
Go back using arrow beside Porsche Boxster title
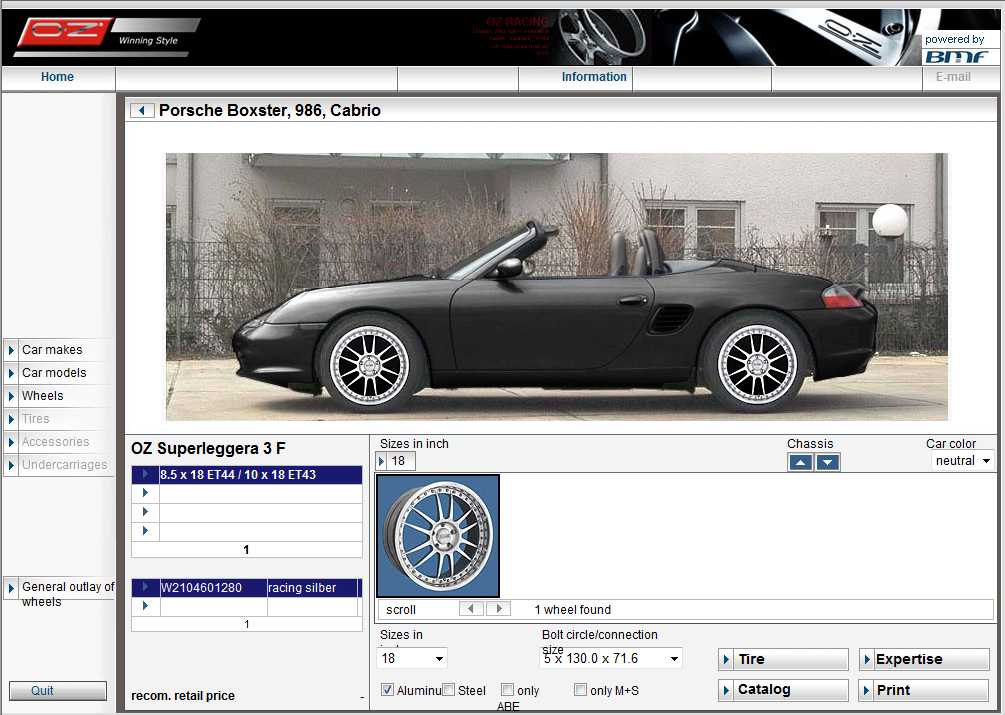coord(142,110)
